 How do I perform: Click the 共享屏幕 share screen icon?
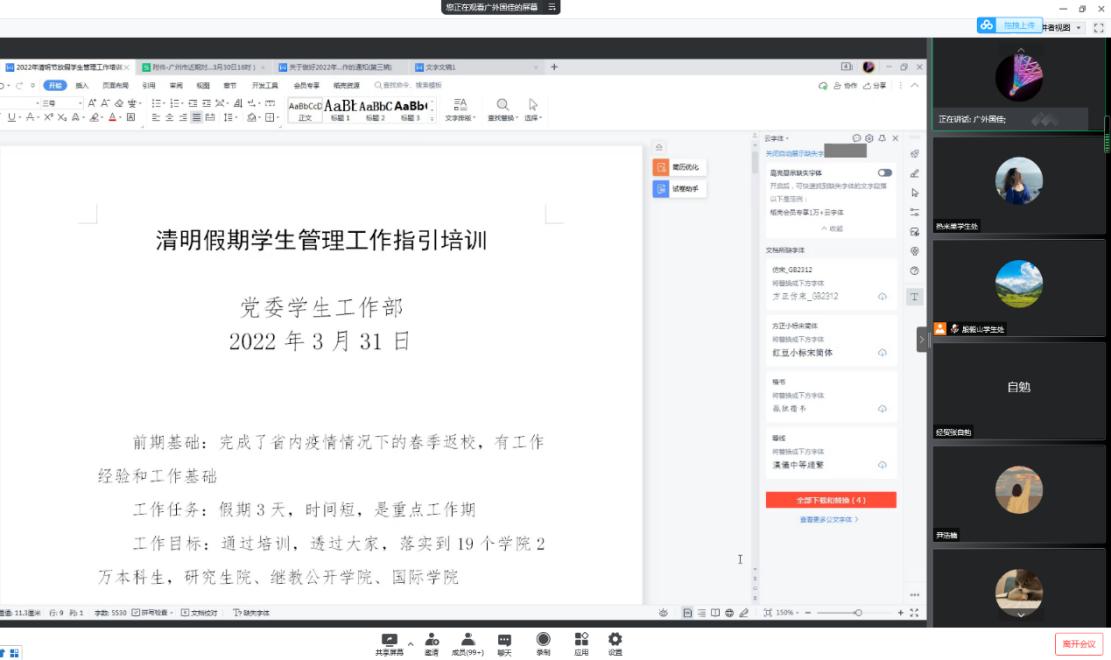[x=390, y=642]
